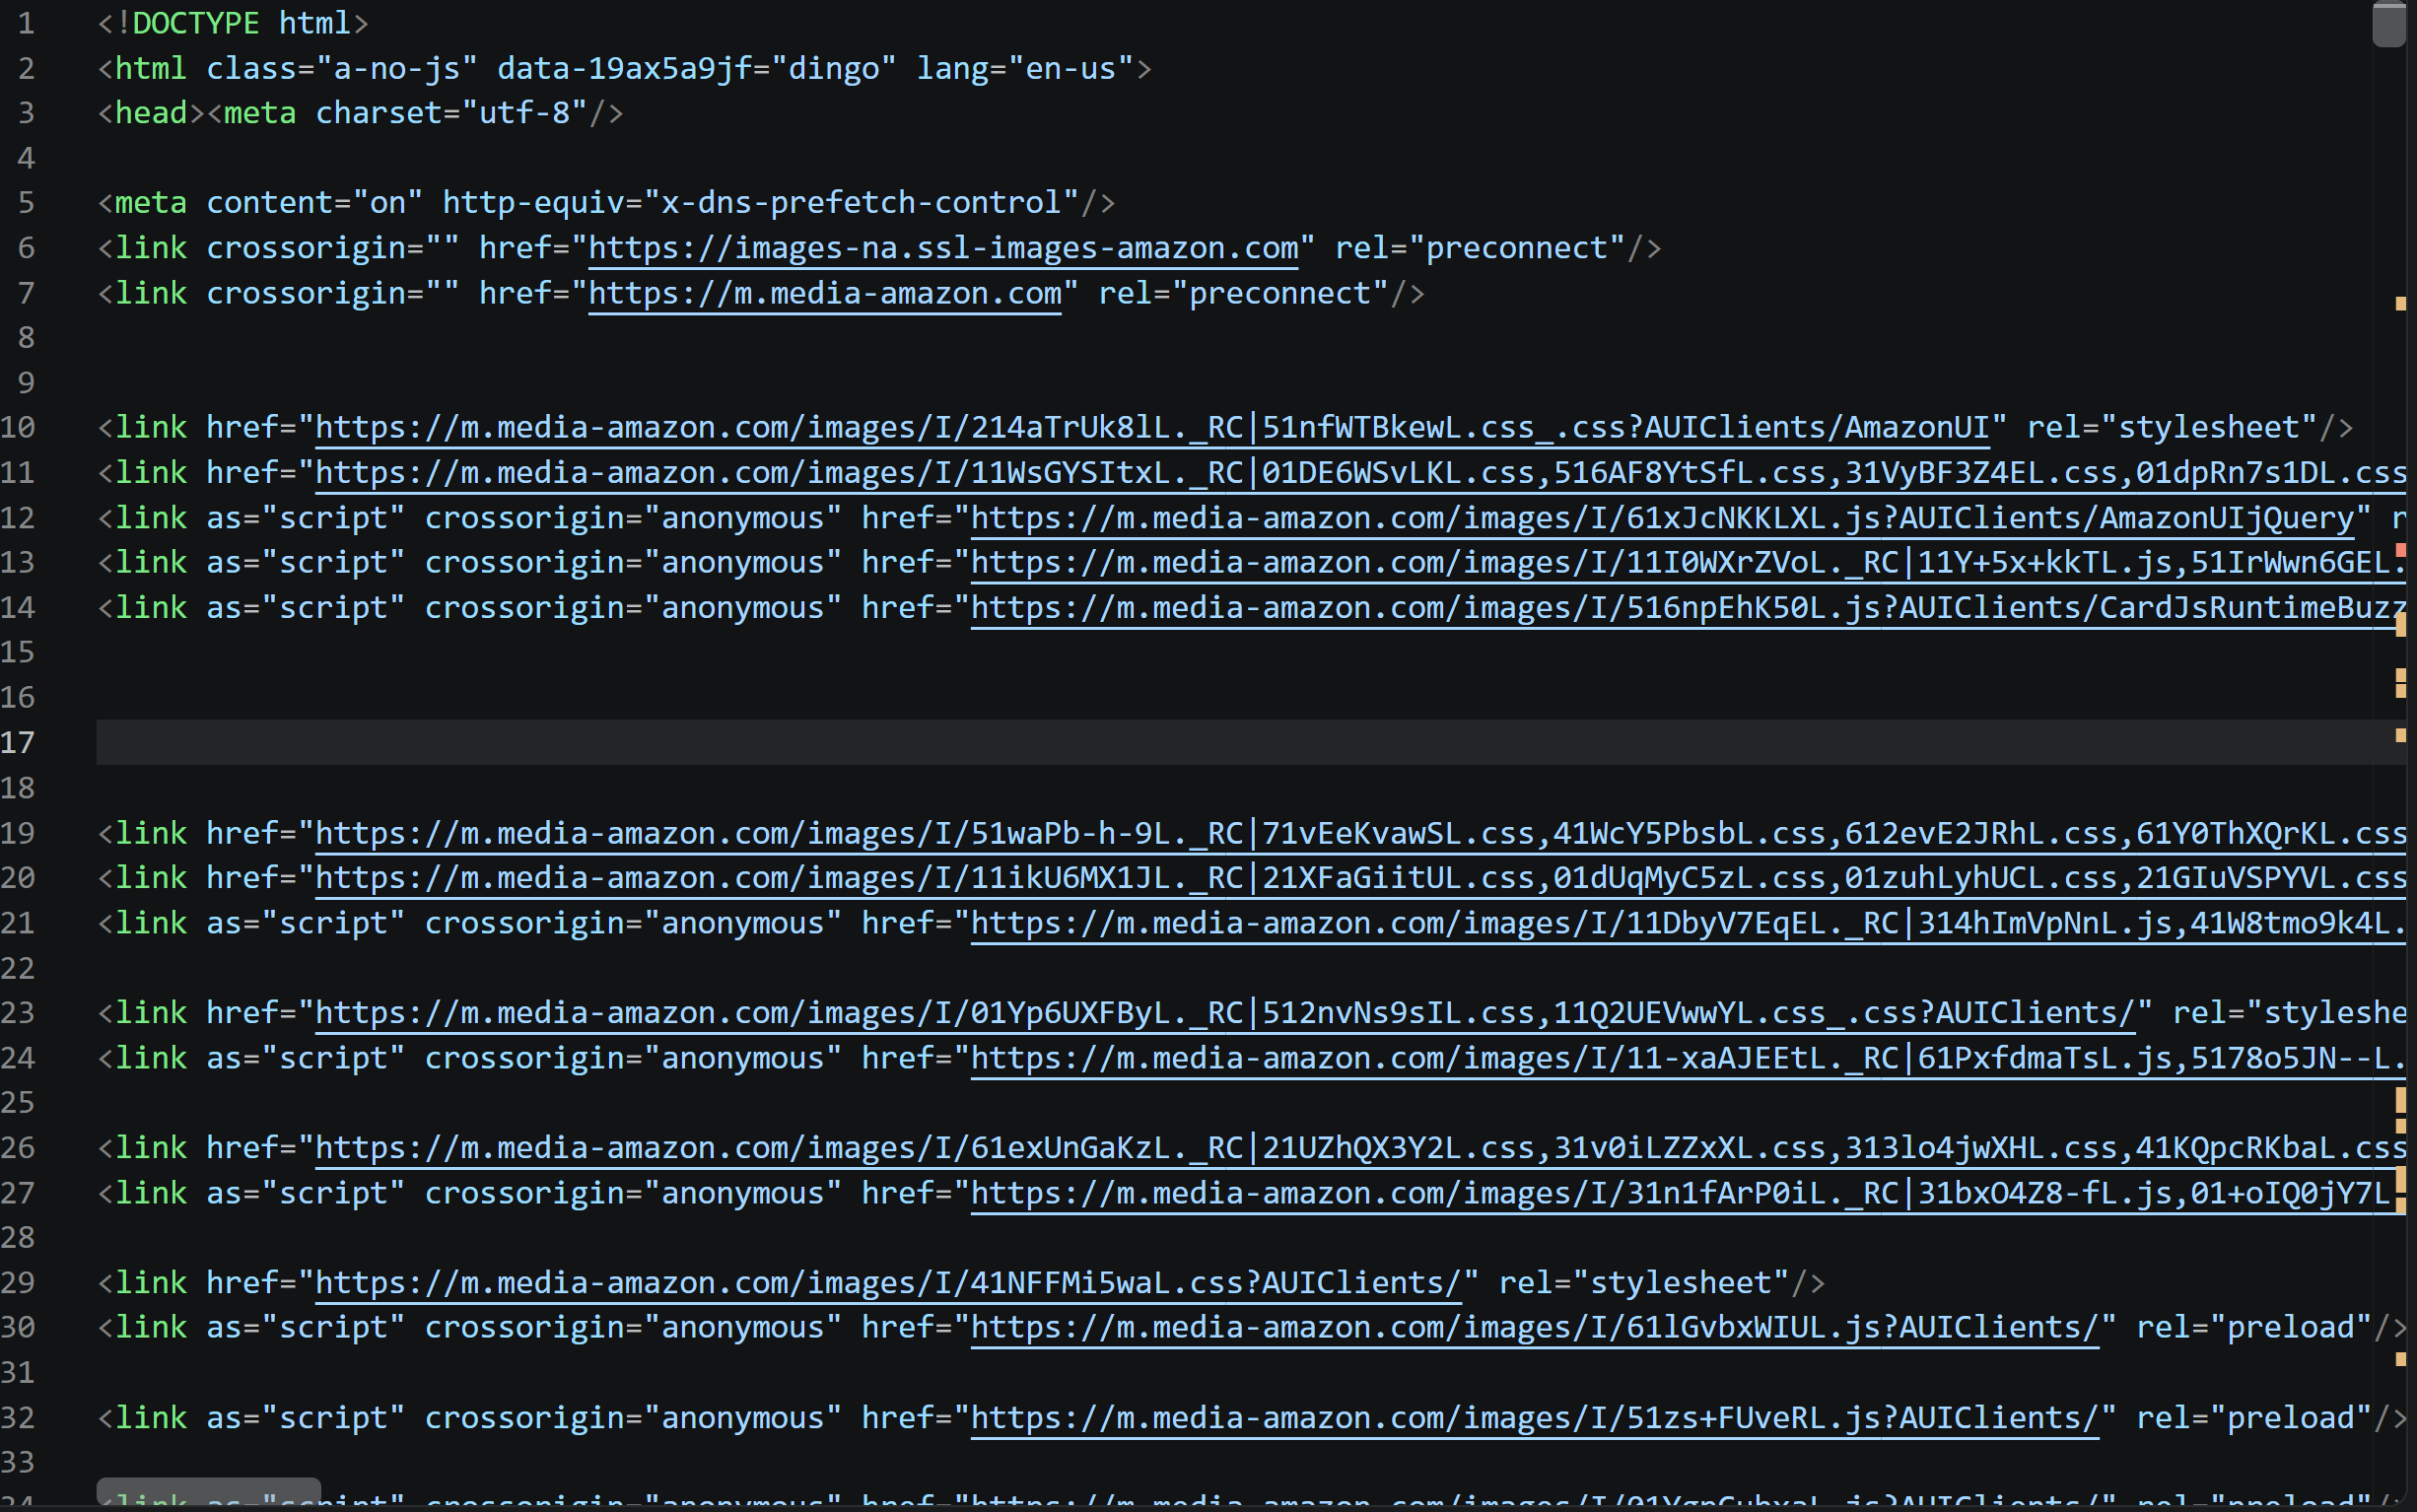Click the head tag on line 3
The height and width of the screenshot is (1512, 2417).
pos(151,113)
